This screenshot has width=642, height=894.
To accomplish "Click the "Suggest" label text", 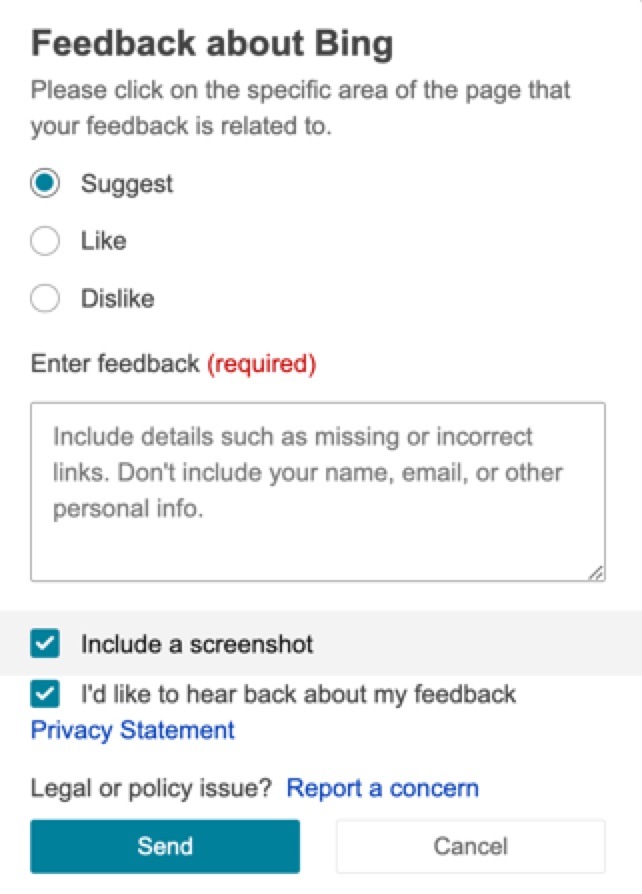I will point(127,184).
